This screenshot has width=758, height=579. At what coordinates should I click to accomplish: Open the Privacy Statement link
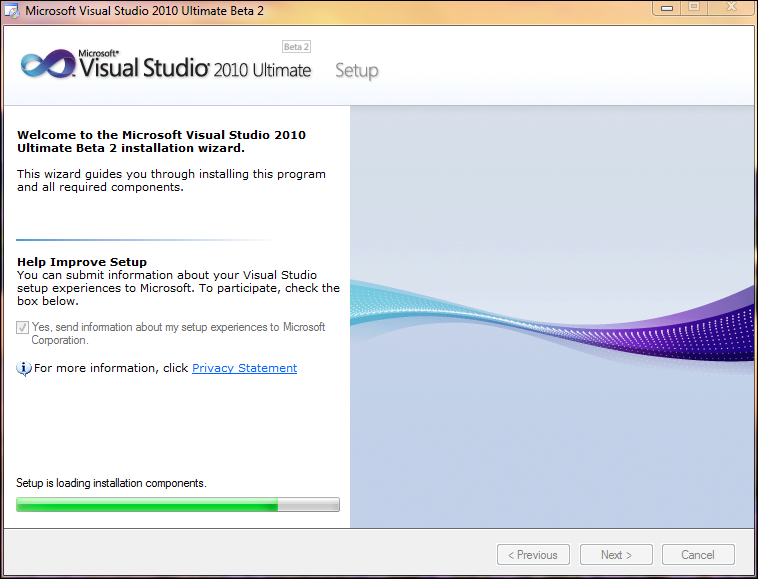pos(245,368)
